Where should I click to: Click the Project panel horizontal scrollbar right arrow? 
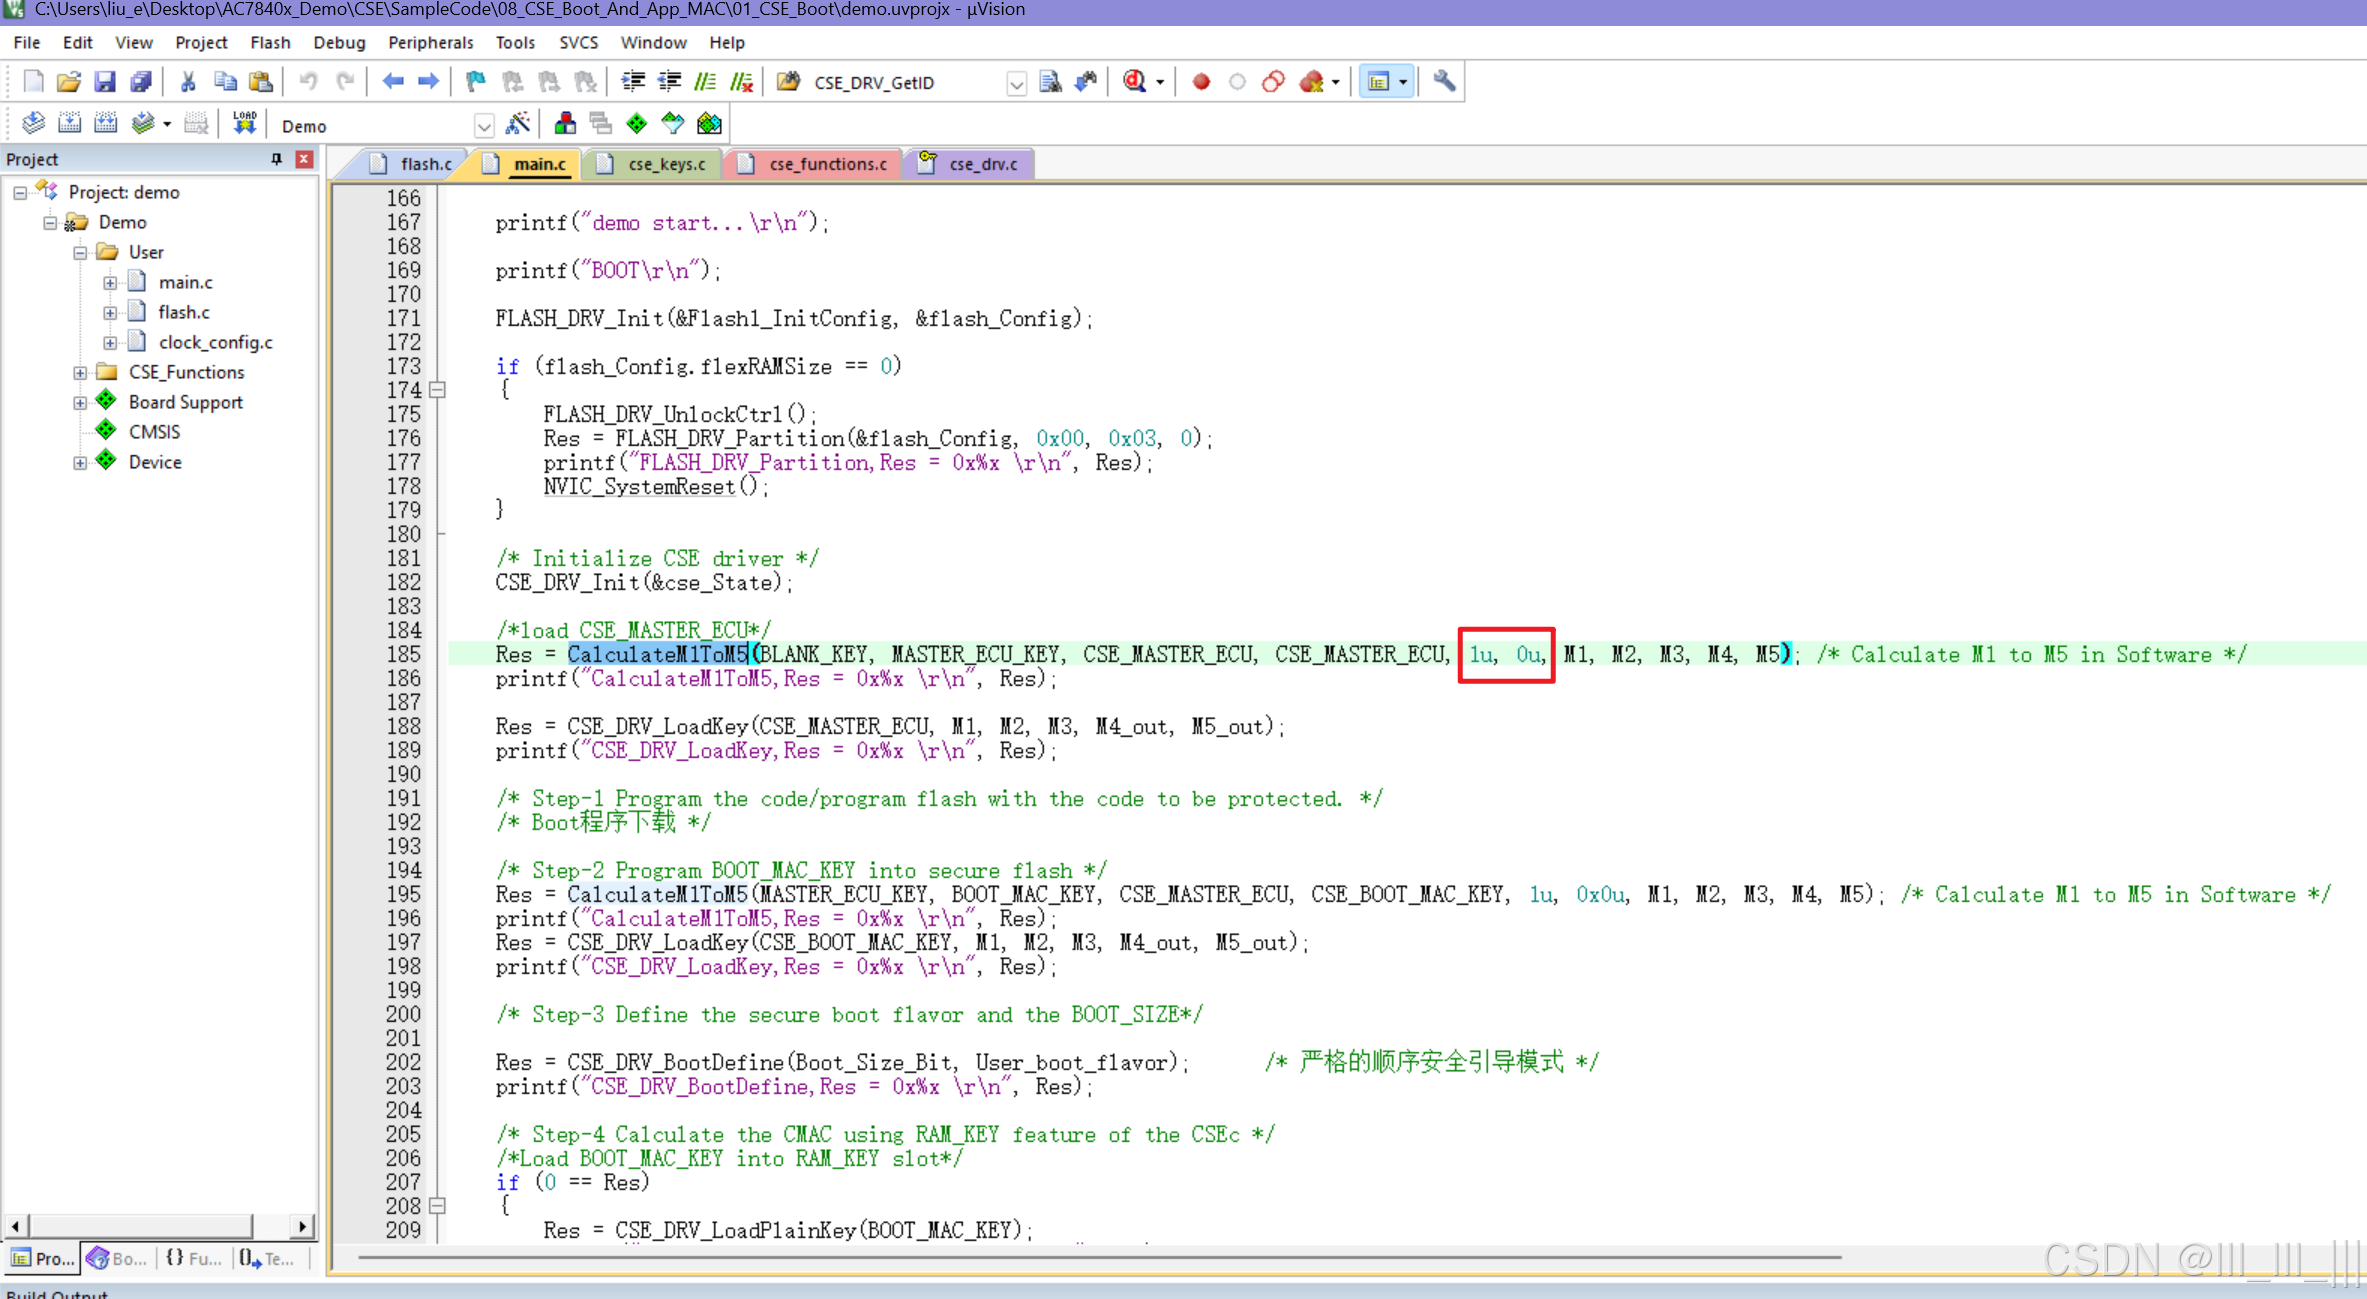(x=302, y=1226)
